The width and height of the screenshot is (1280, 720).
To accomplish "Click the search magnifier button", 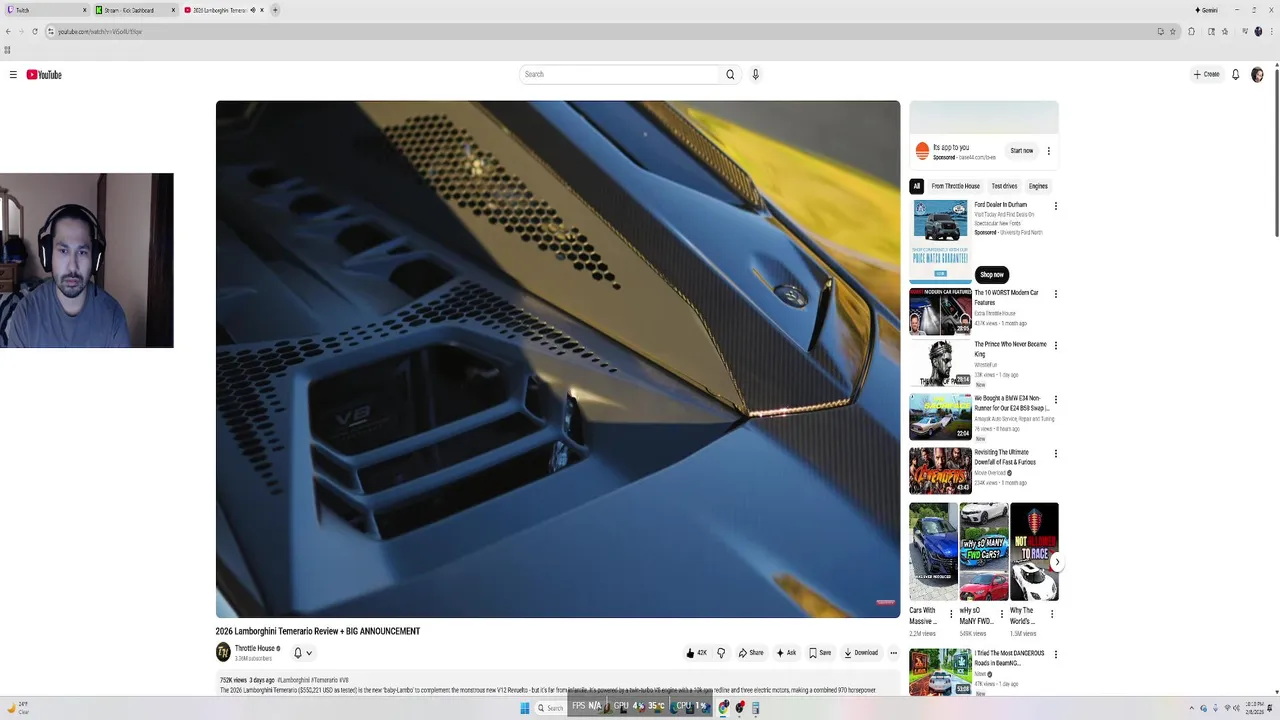I will click(x=730, y=74).
